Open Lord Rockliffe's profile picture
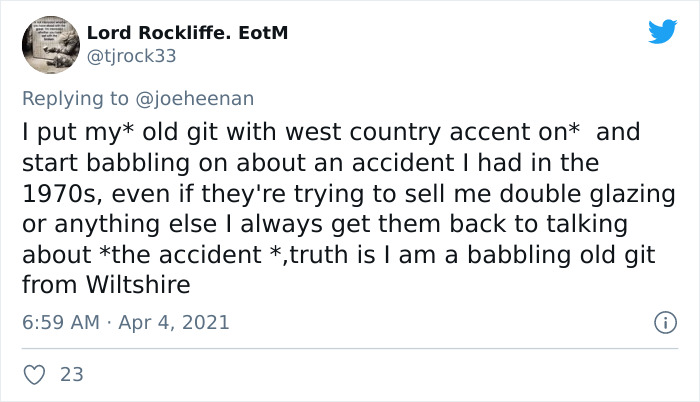700x402 pixels. pyautogui.click(x=51, y=44)
